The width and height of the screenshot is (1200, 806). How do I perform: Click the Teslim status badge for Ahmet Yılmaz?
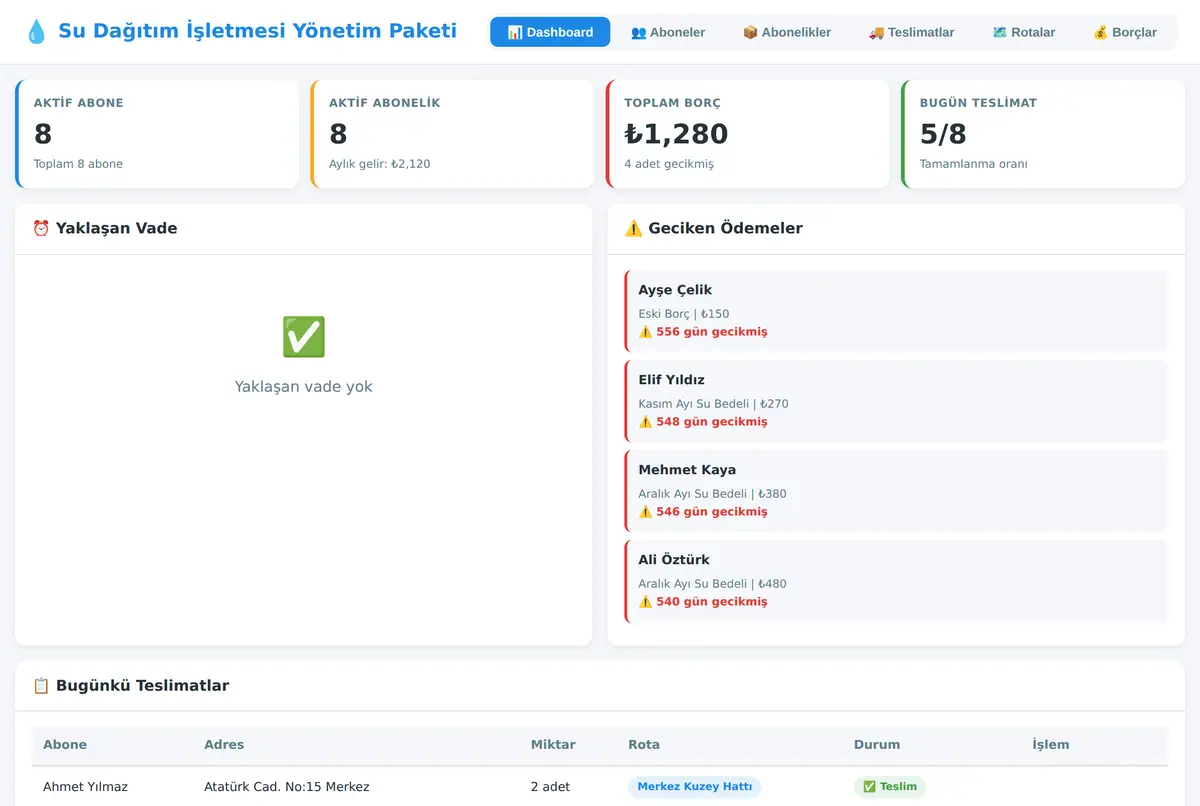click(890, 787)
